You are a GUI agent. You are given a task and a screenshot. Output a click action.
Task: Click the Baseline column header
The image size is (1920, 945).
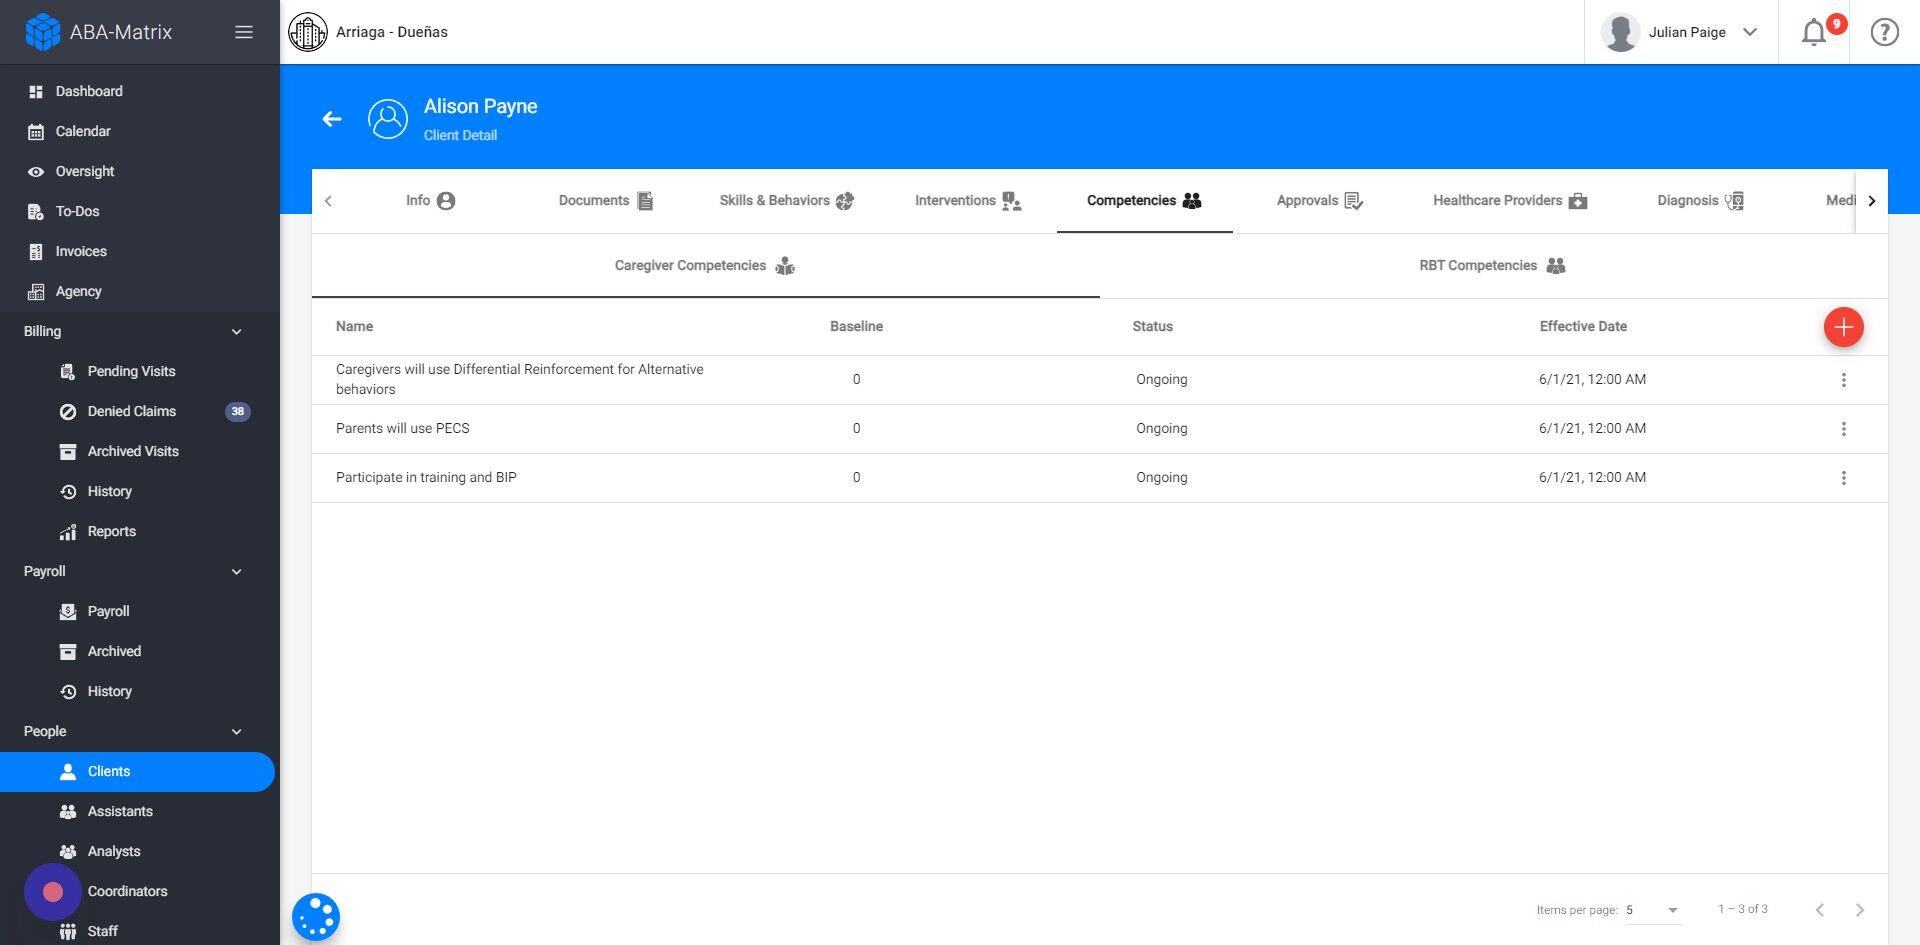click(x=856, y=327)
